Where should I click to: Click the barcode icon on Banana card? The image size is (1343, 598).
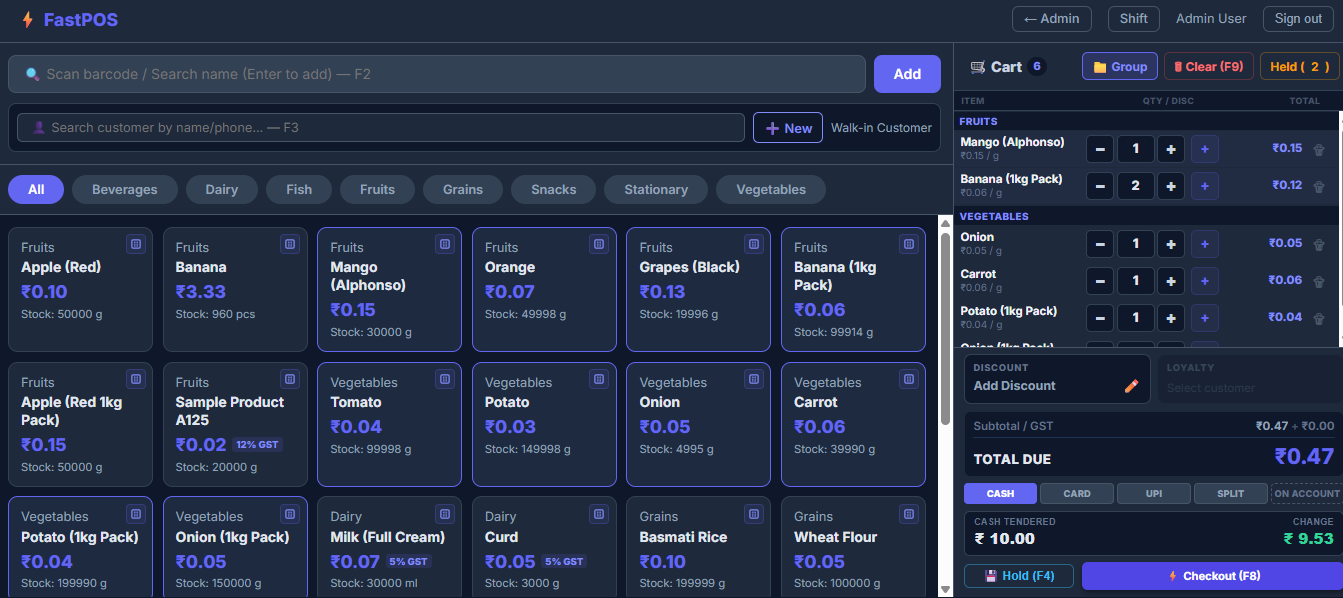click(290, 244)
